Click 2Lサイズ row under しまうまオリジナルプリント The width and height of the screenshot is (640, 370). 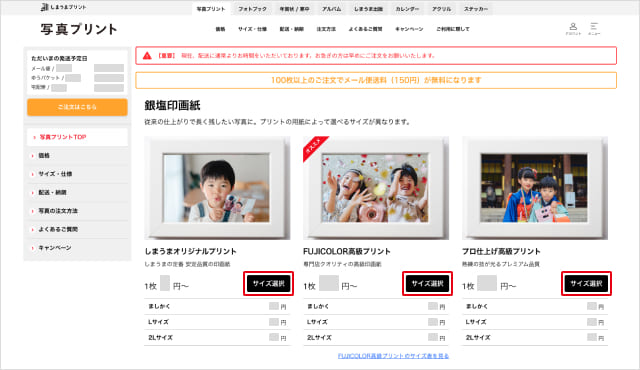217,338
